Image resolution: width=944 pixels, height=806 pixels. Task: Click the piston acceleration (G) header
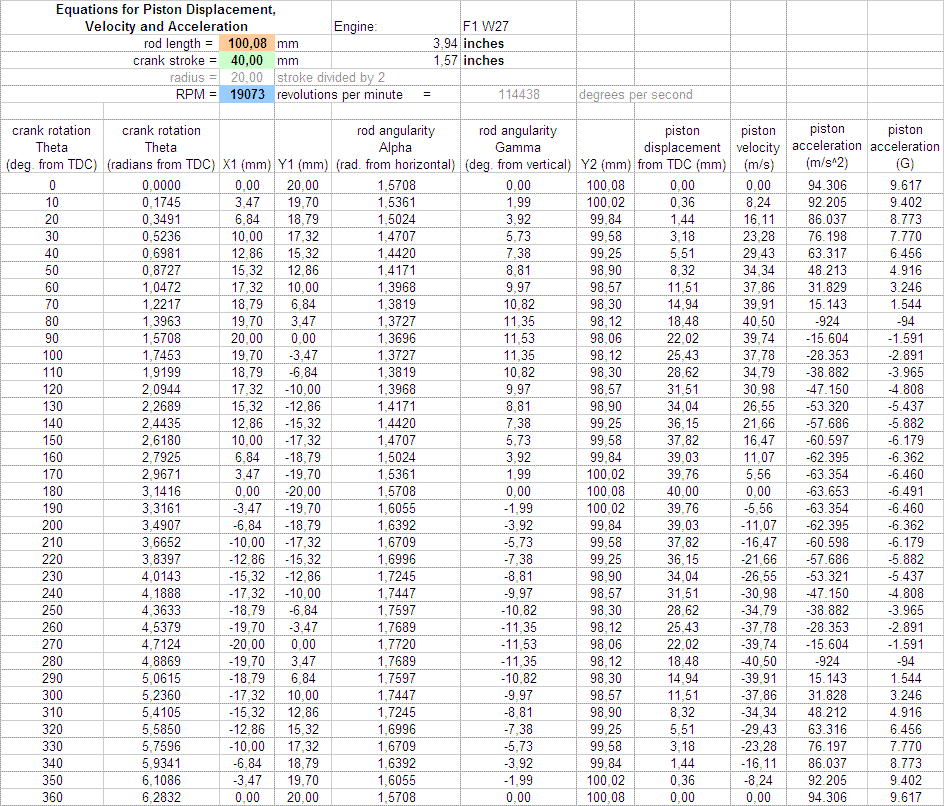pos(905,146)
